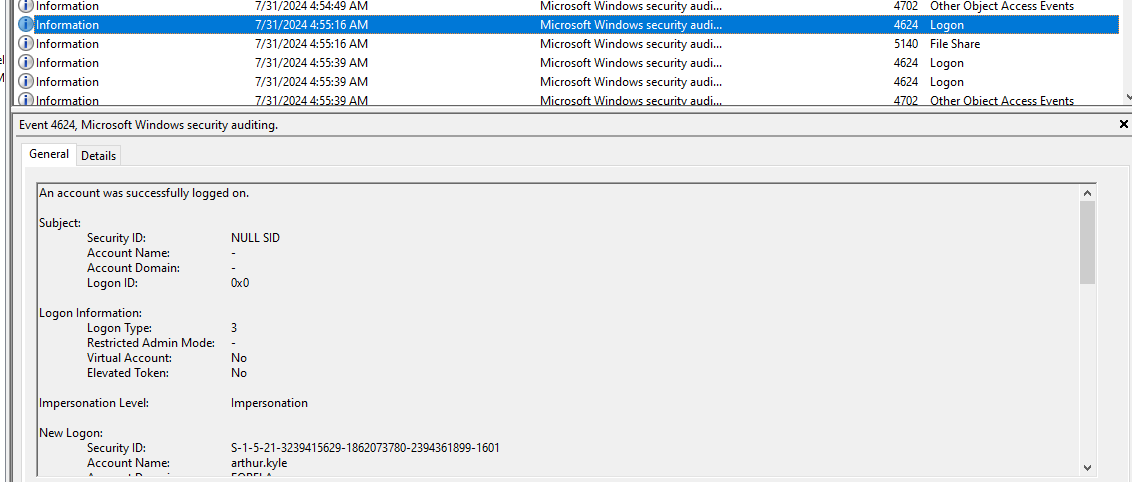1132x482 pixels.
Task: Select the General tab
Action: coord(49,154)
